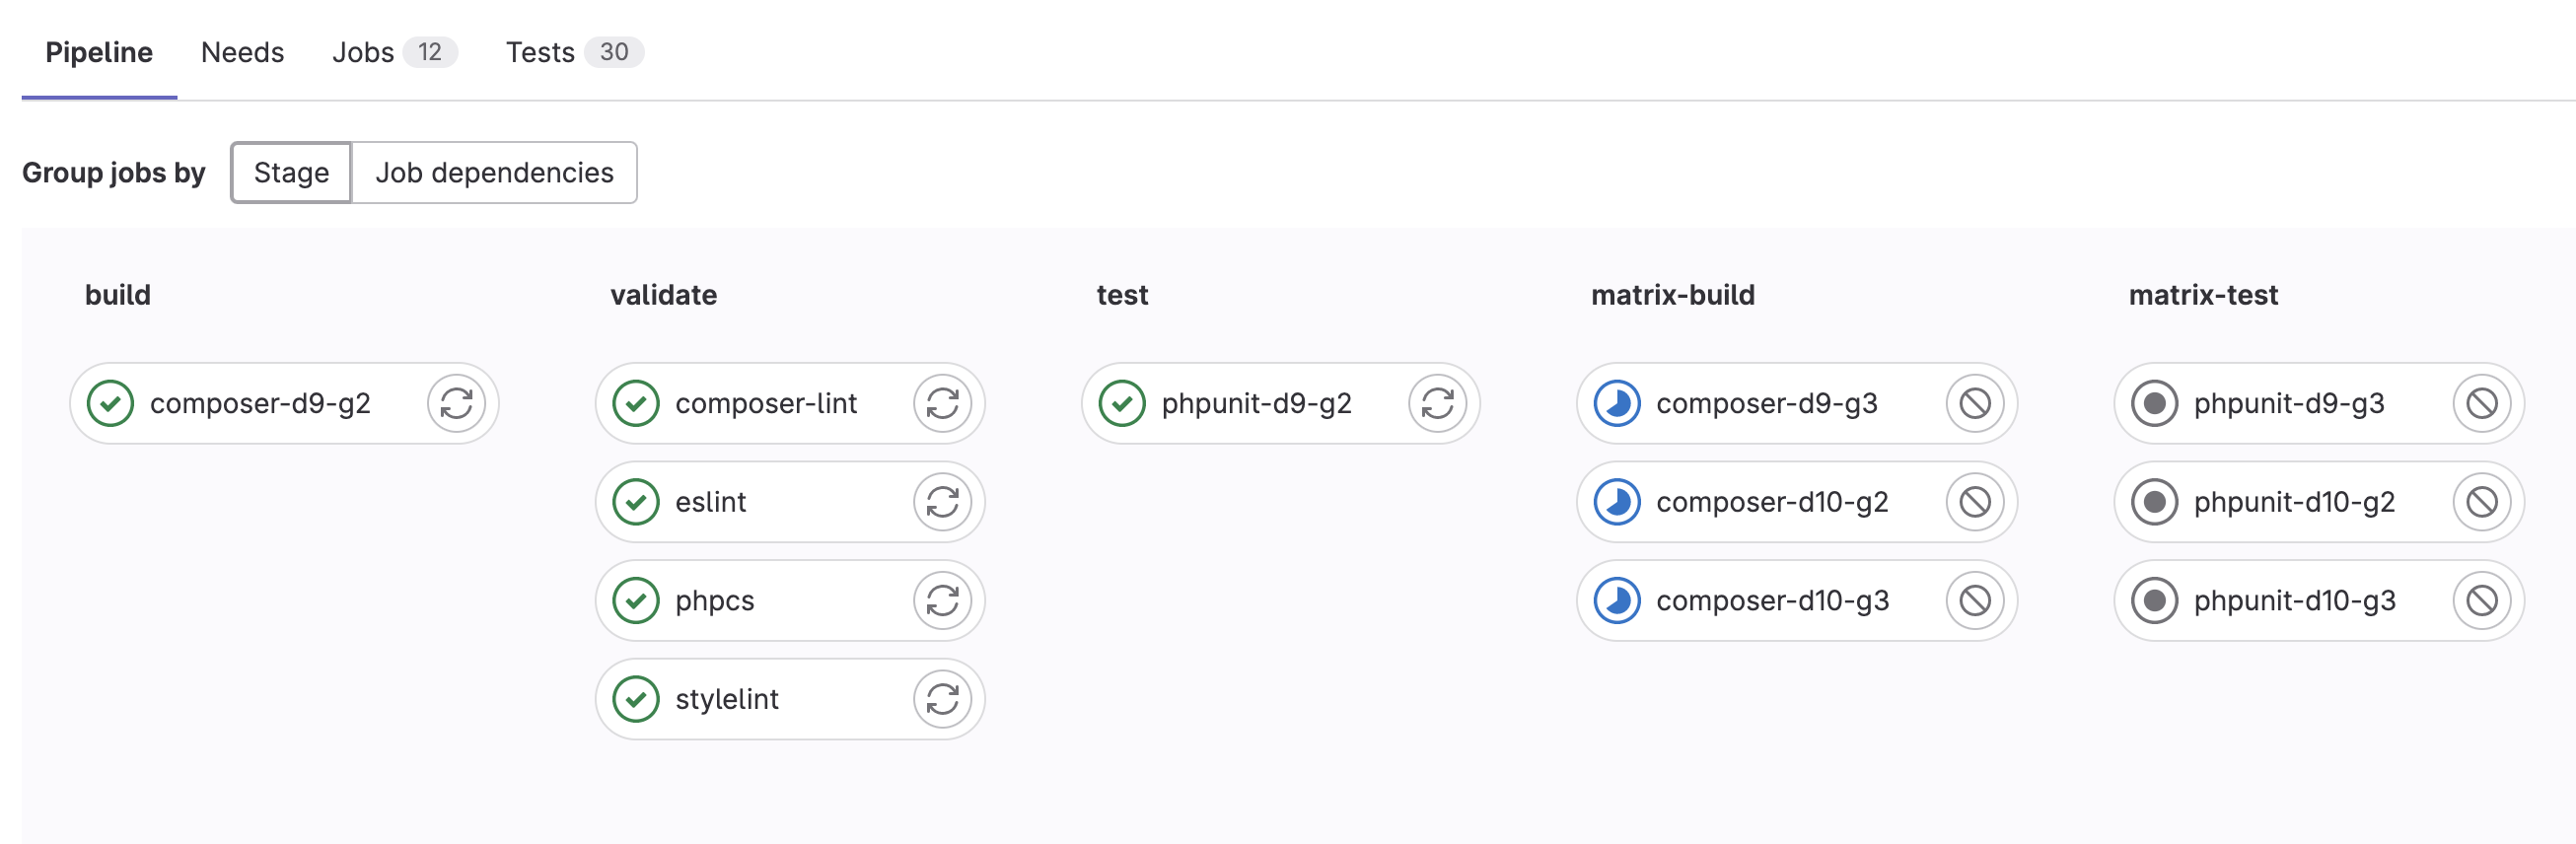Select Stage grouping mode

290,172
